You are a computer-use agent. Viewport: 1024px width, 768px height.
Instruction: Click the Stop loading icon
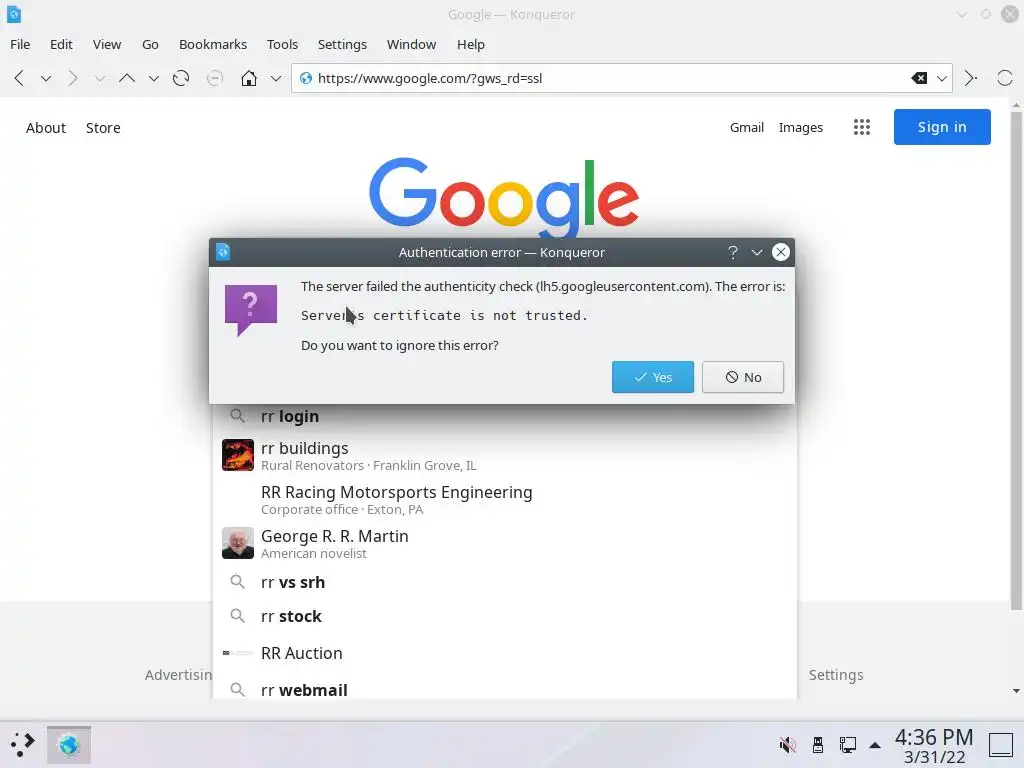(x=214, y=78)
